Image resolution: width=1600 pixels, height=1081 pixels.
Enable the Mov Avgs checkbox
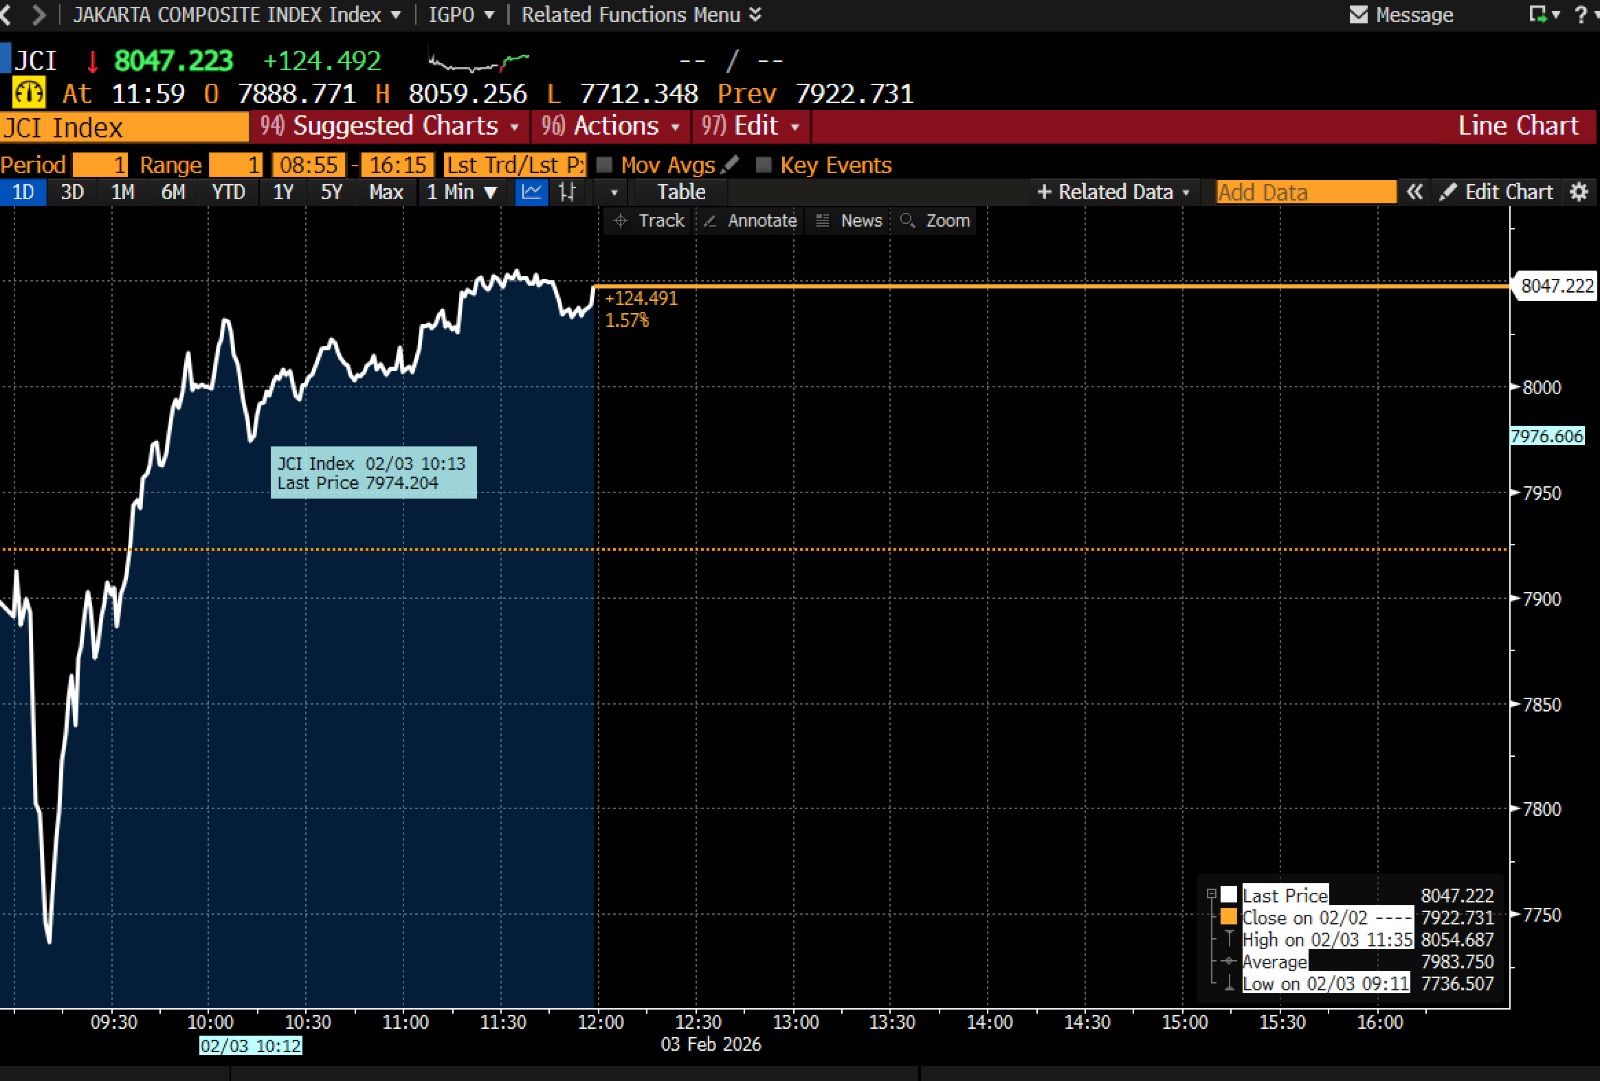[604, 165]
